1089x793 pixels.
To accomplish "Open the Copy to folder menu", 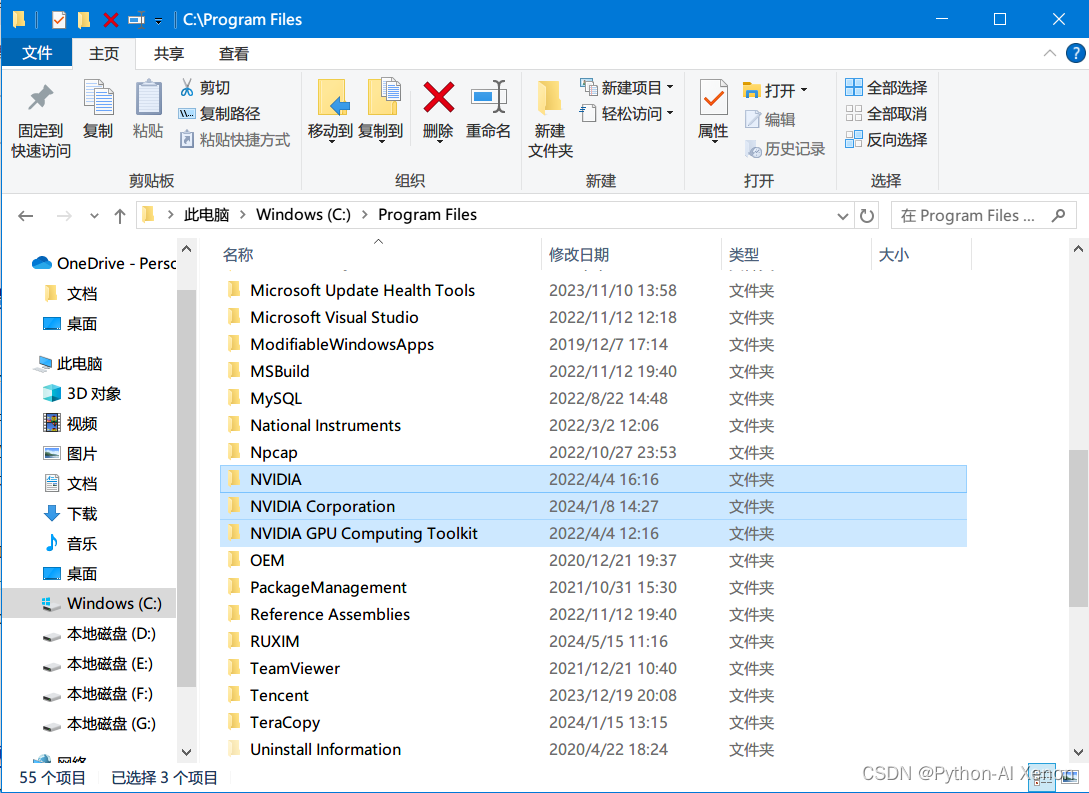I will pyautogui.click(x=381, y=111).
